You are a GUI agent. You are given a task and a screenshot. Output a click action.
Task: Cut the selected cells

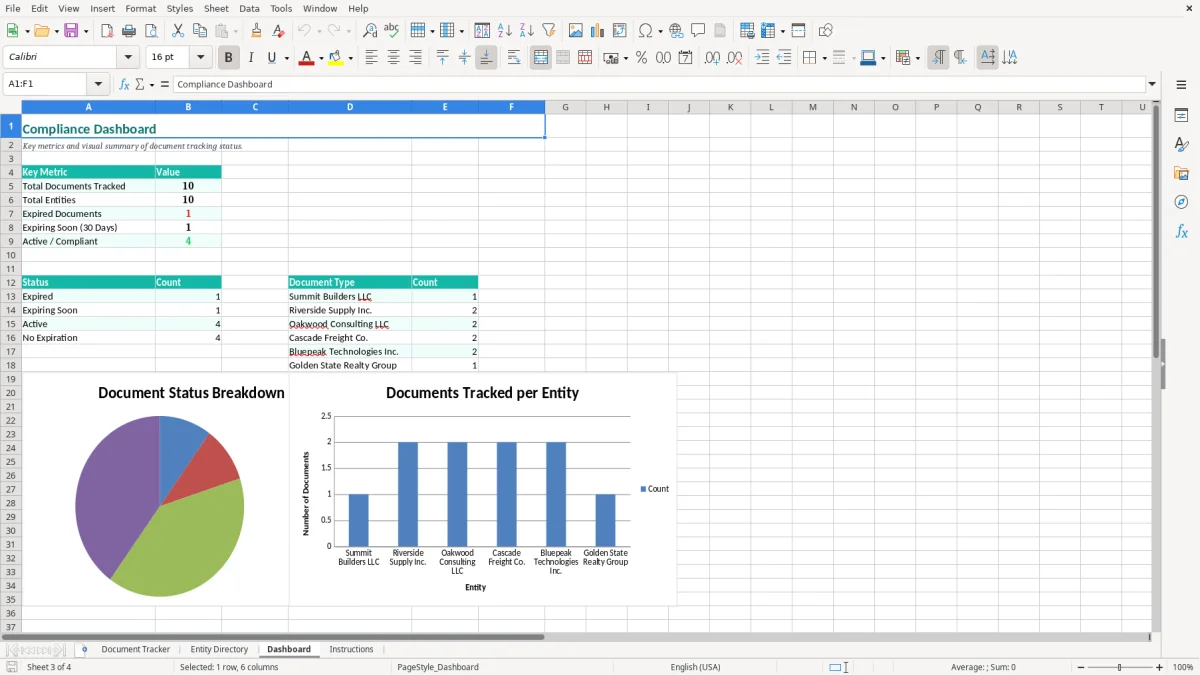click(x=177, y=31)
